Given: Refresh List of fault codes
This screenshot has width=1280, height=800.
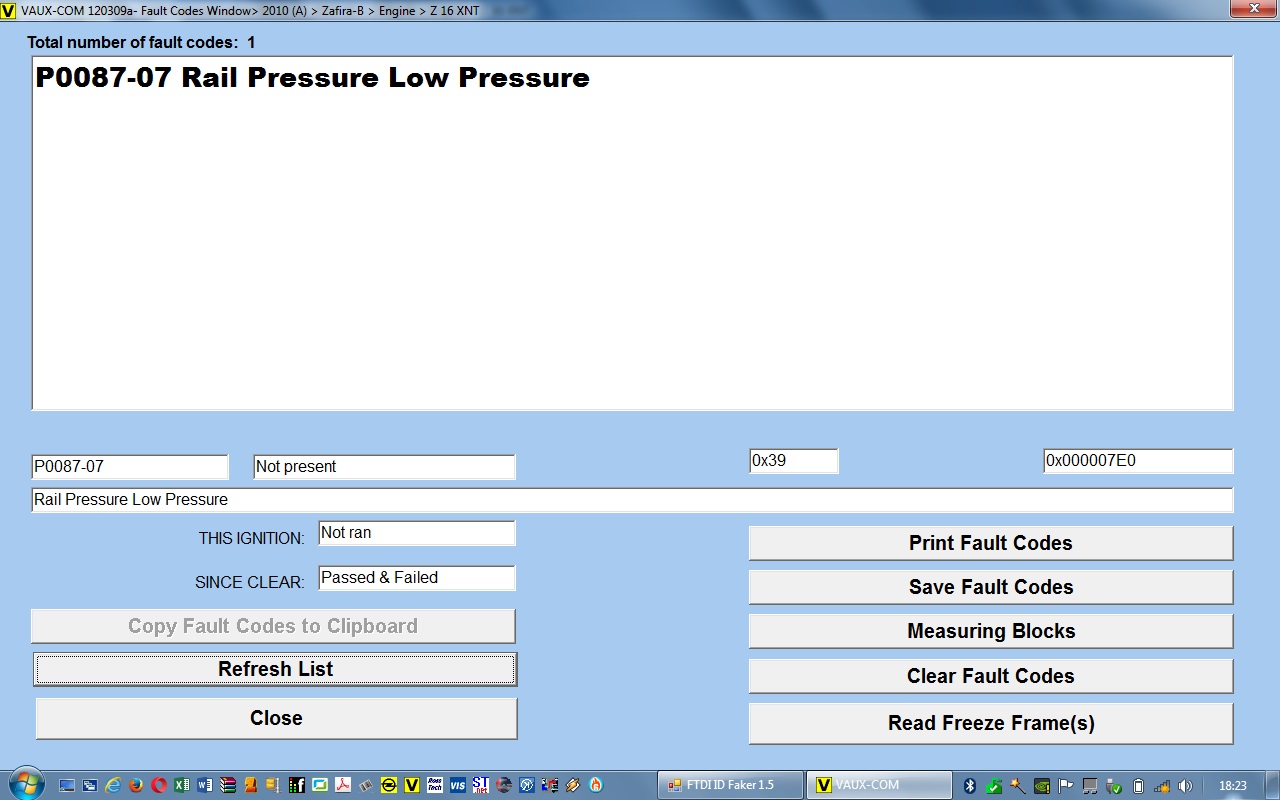Looking at the screenshot, I should click(x=275, y=670).
